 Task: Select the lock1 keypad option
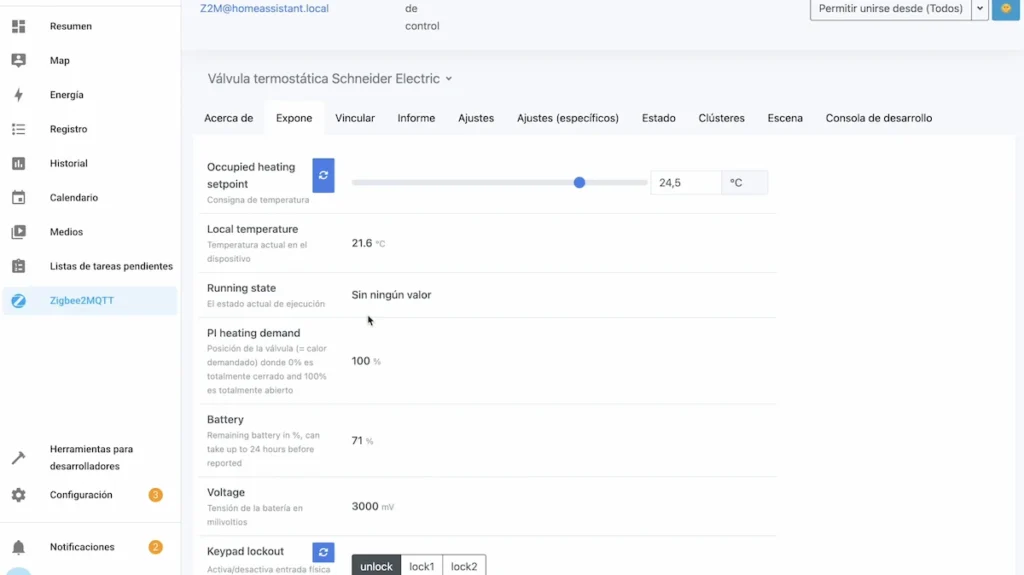(x=421, y=566)
